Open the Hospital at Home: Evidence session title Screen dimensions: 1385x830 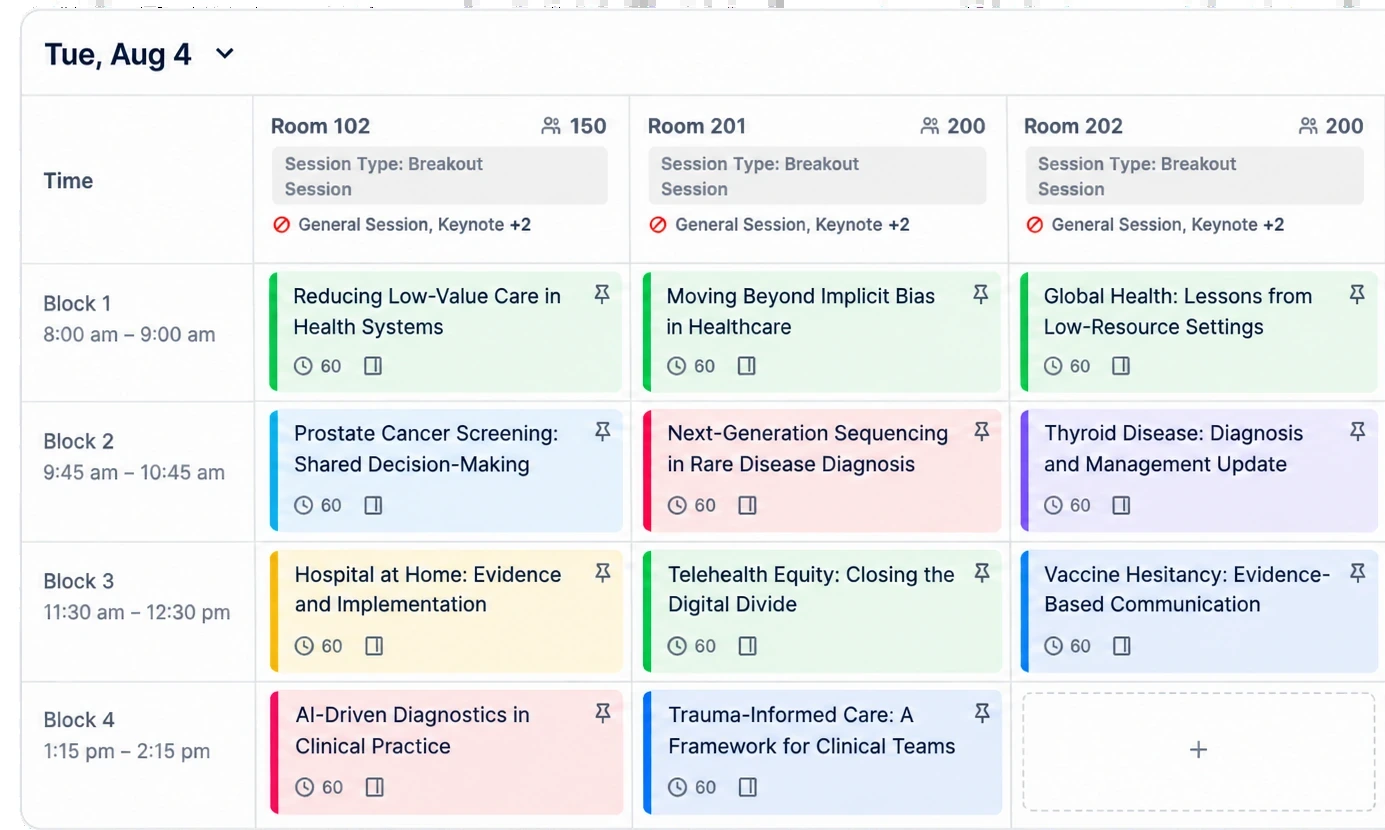[428, 589]
